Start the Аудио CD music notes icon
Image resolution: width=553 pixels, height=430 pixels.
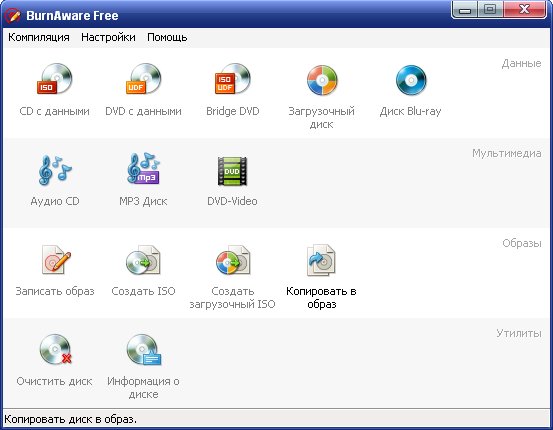click(55, 170)
